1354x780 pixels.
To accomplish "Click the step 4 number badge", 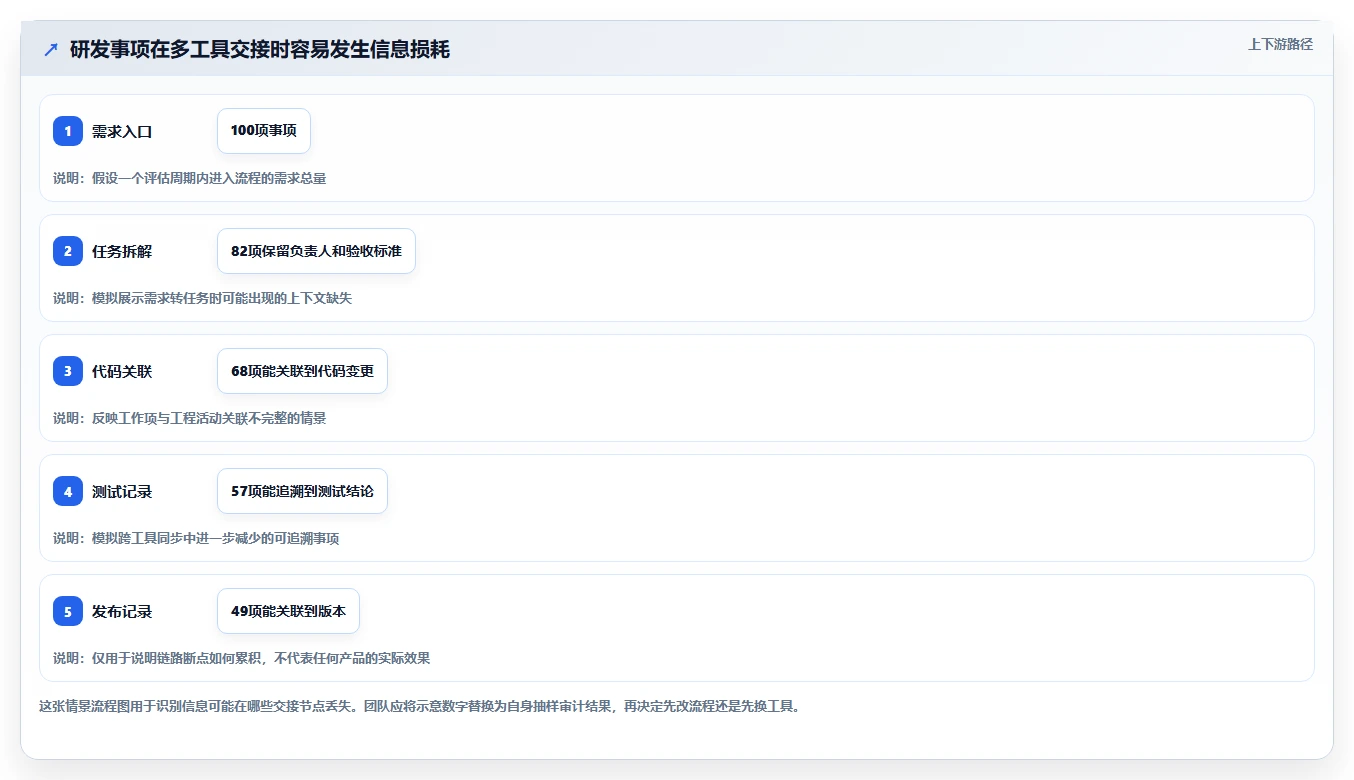I will tap(68, 491).
